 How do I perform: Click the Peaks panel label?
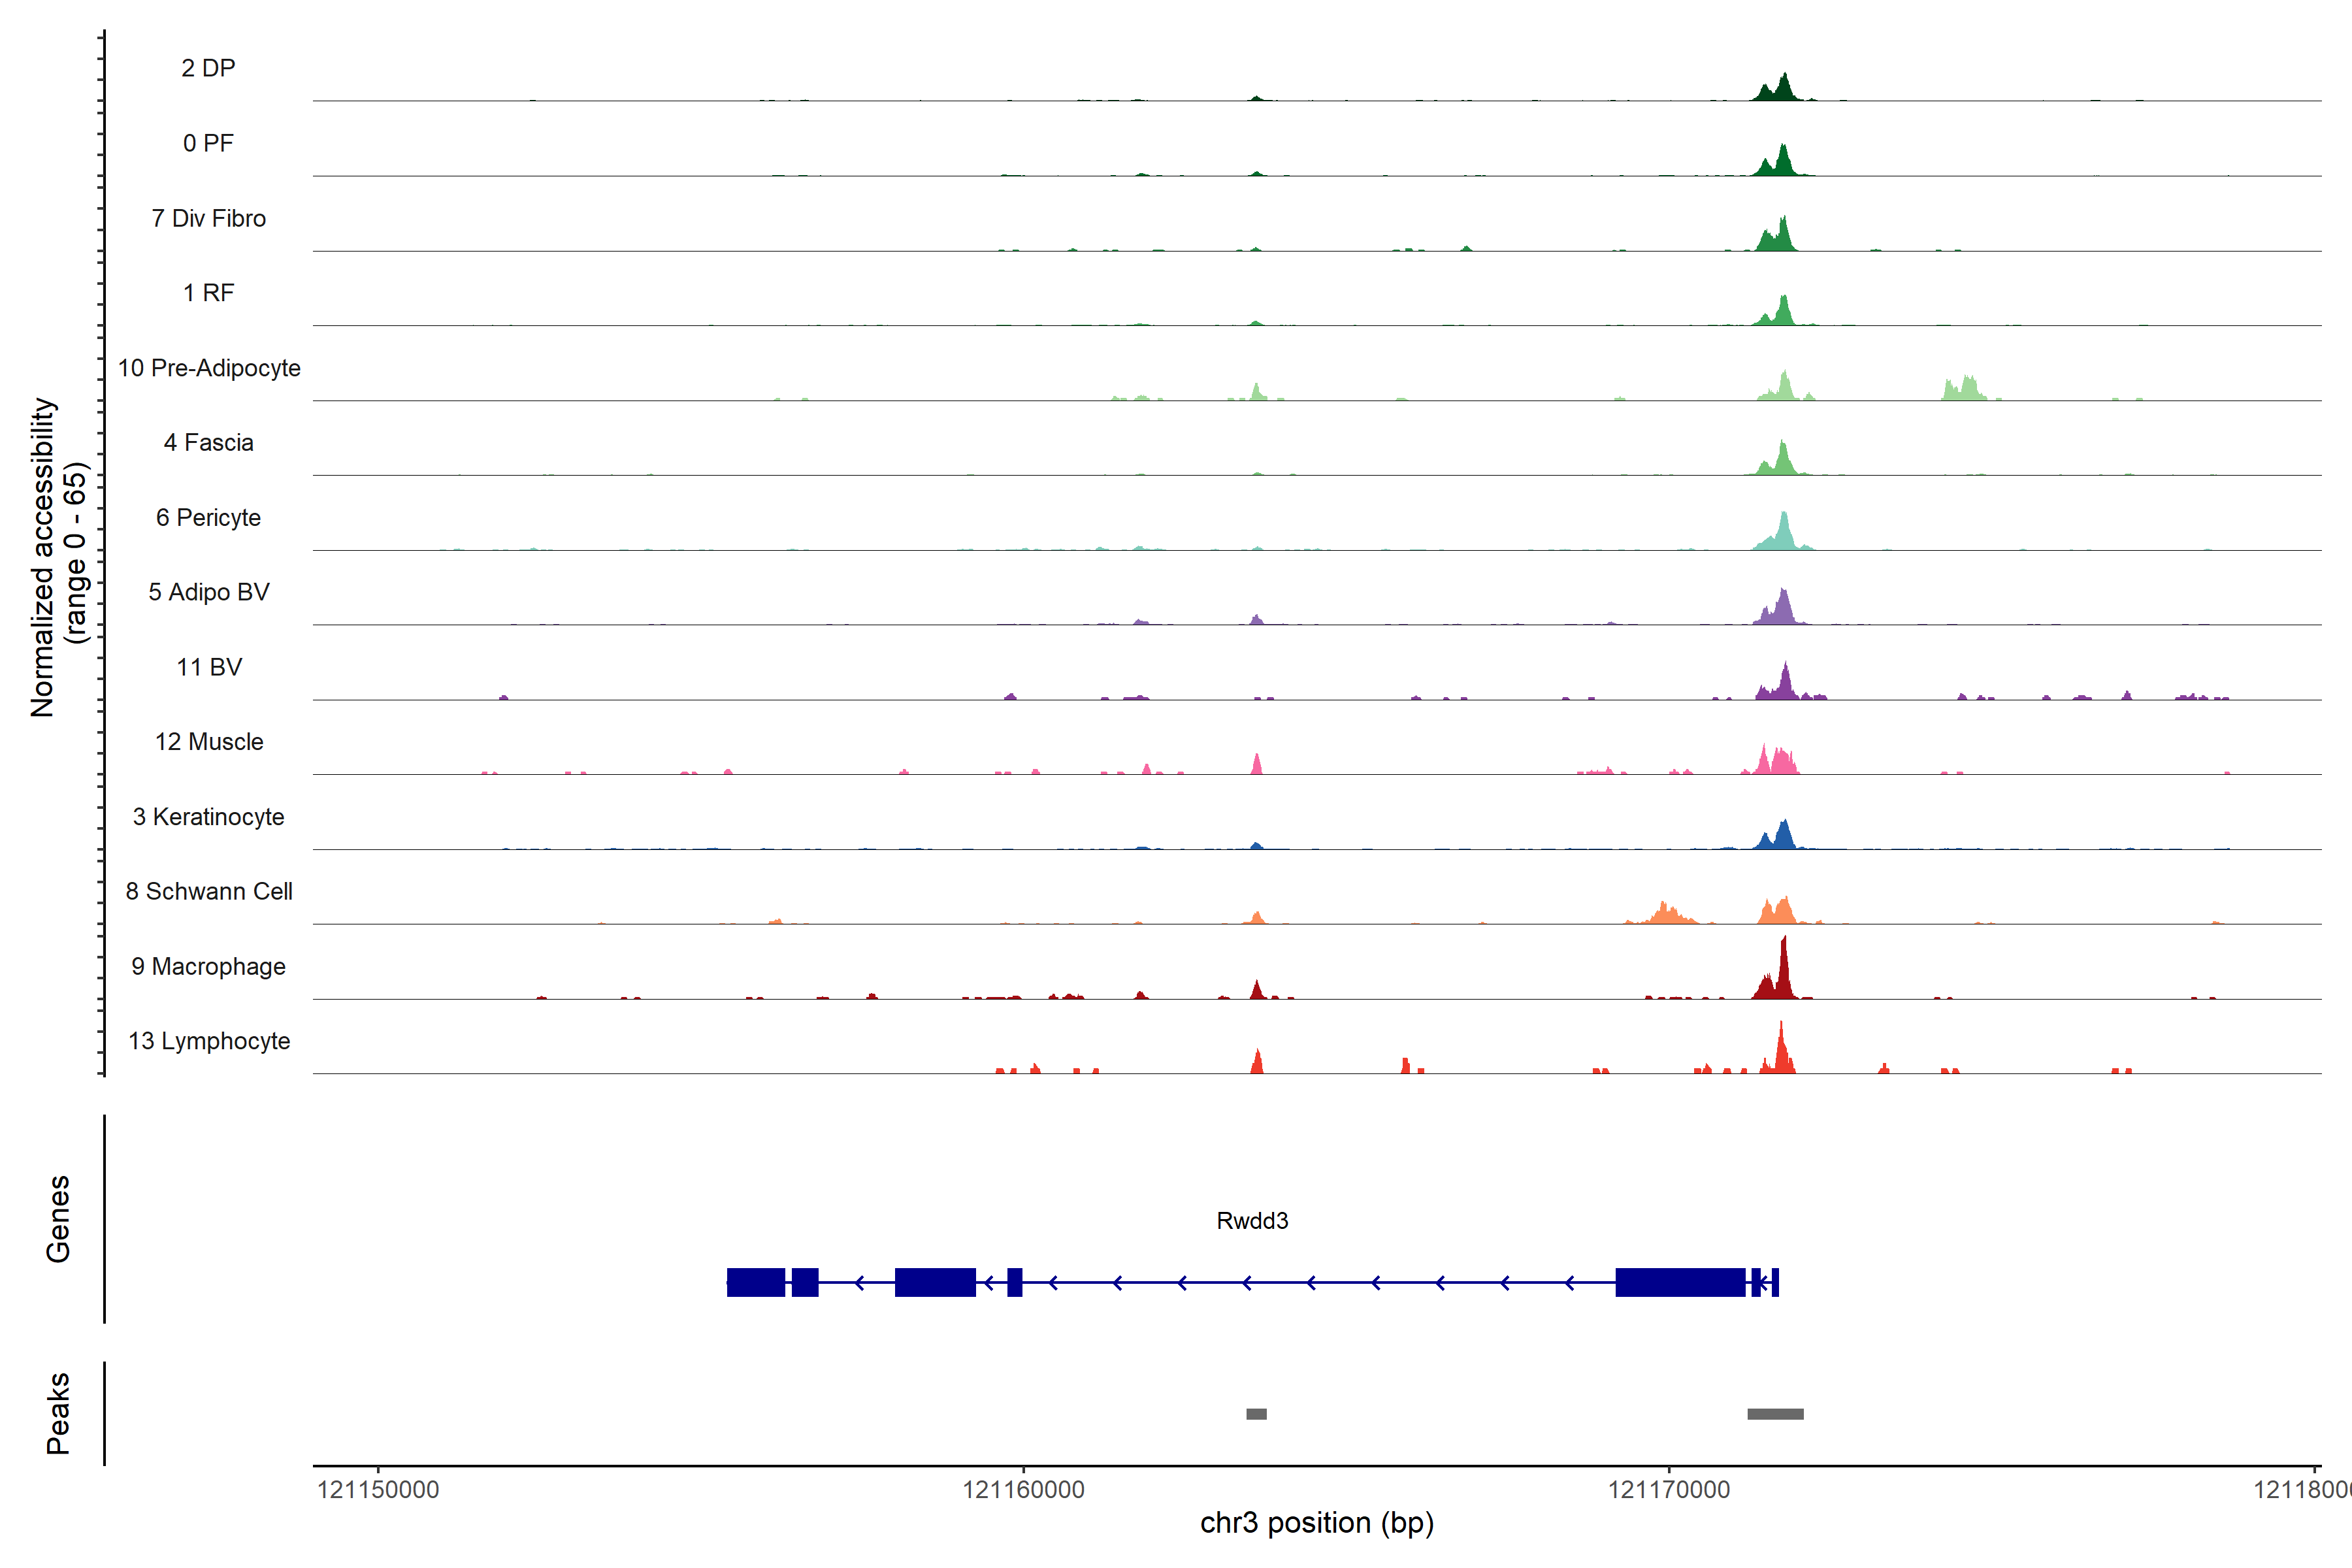[58, 1413]
